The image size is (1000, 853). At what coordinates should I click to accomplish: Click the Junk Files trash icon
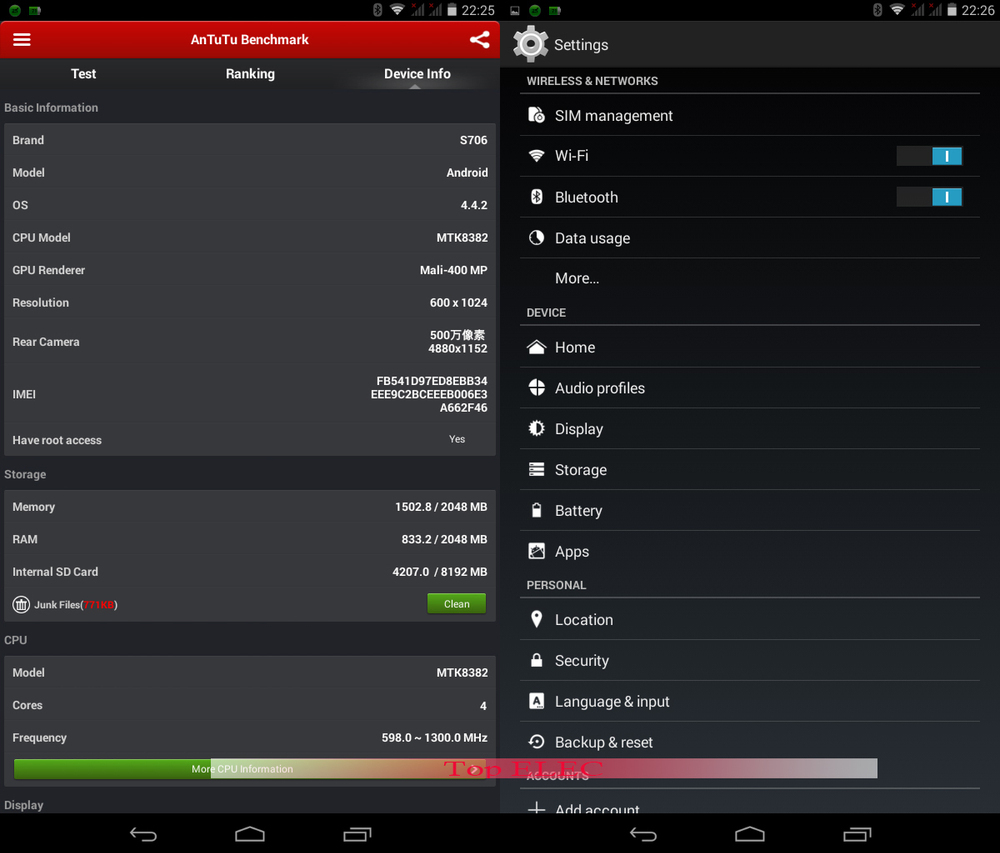tap(21, 604)
